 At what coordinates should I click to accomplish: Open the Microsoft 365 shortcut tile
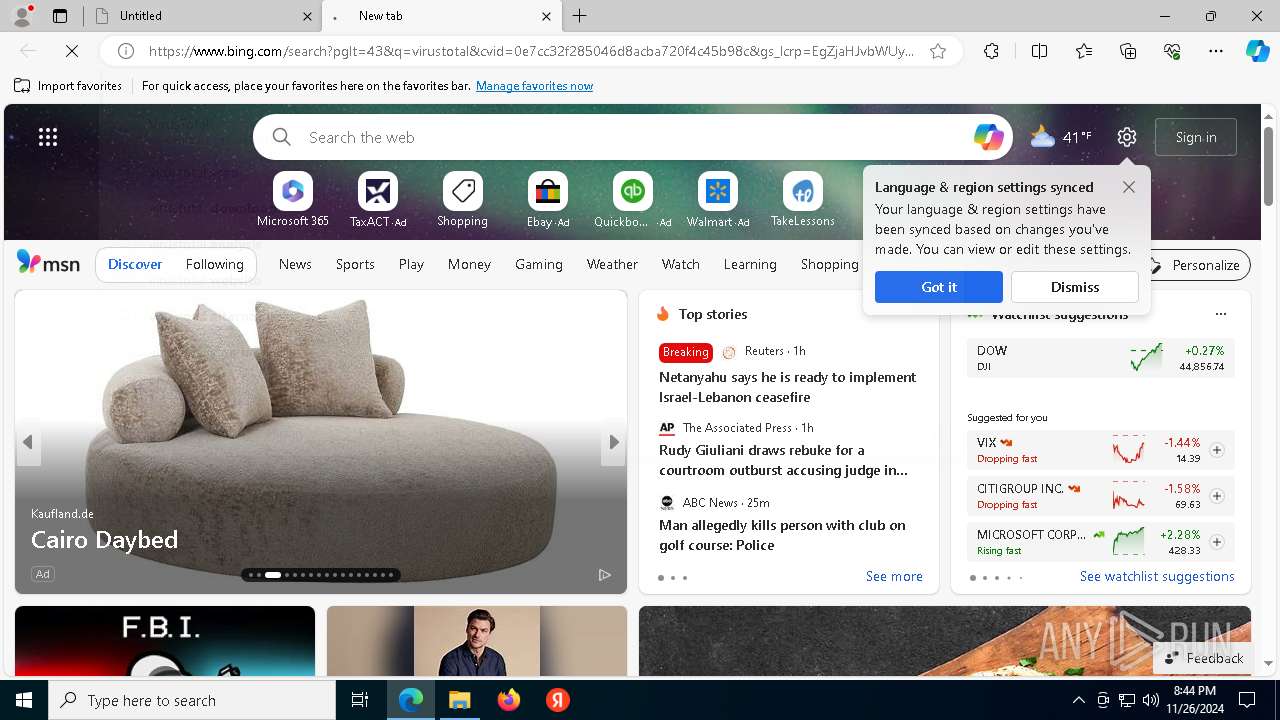point(292,200)
